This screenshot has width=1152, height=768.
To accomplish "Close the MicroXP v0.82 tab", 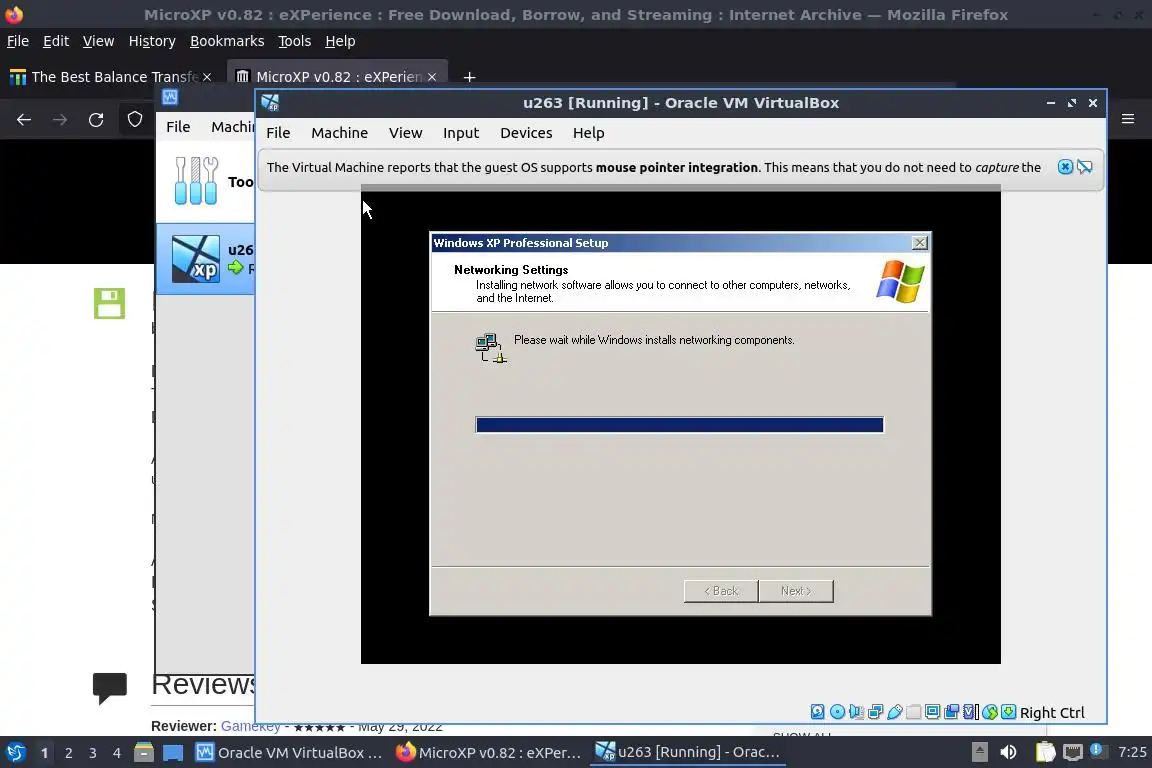I will coord(432,77).
